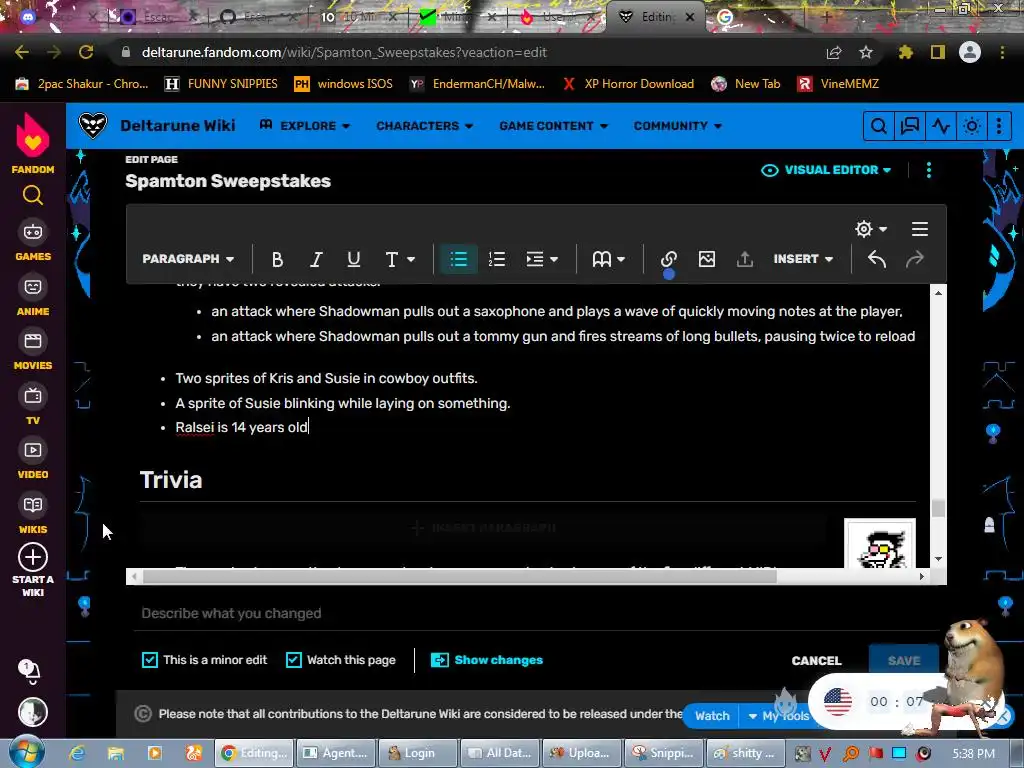
Task: Open the cite reference dropdown
Action: pyautogui.click(x=608, y=259)
